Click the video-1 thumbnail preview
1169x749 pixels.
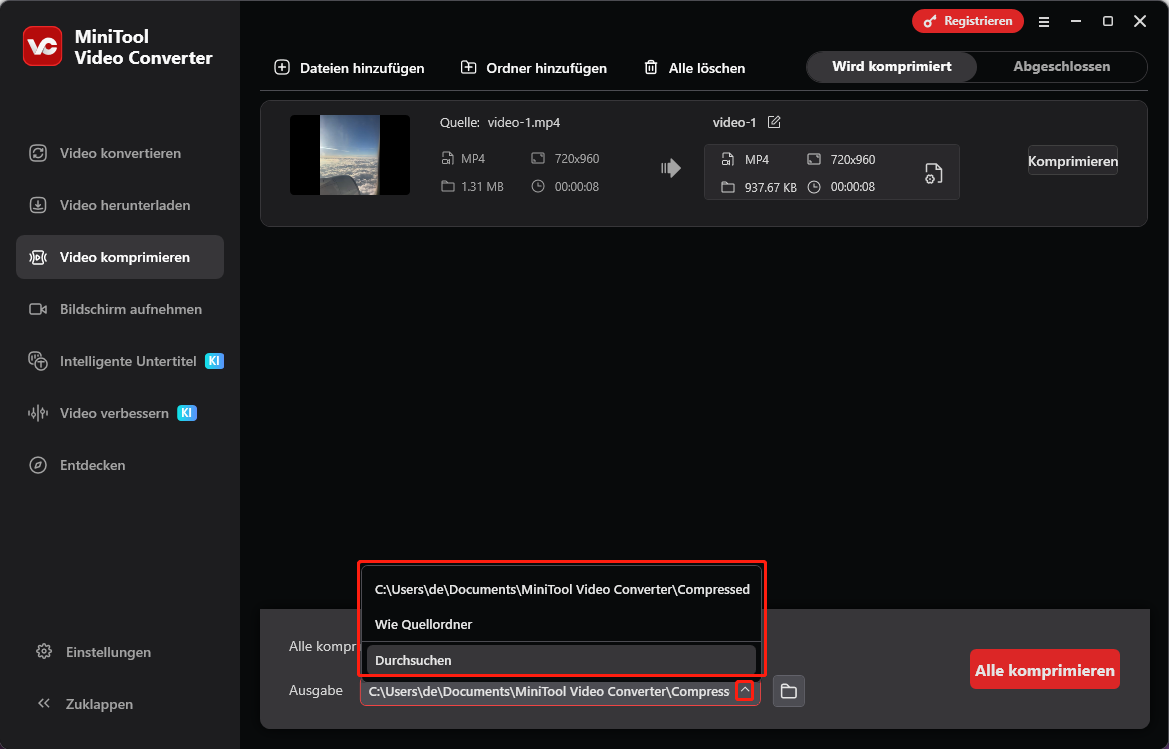coord(350,155)
